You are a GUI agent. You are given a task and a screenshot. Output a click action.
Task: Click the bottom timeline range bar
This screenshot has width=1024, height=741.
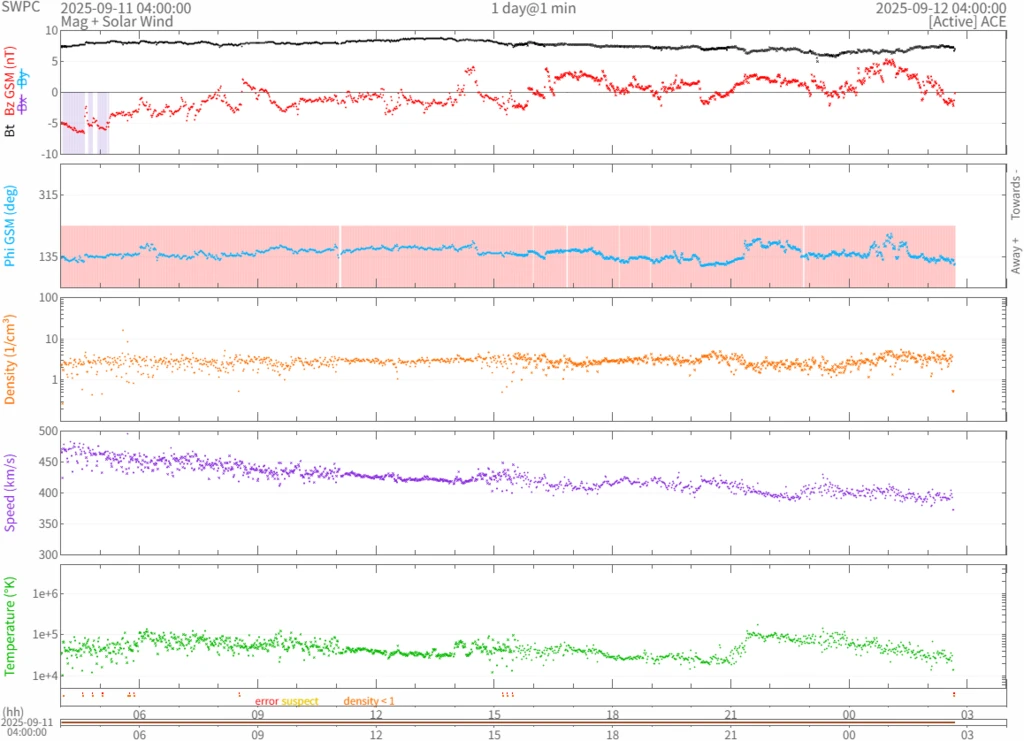click(532, 722)
